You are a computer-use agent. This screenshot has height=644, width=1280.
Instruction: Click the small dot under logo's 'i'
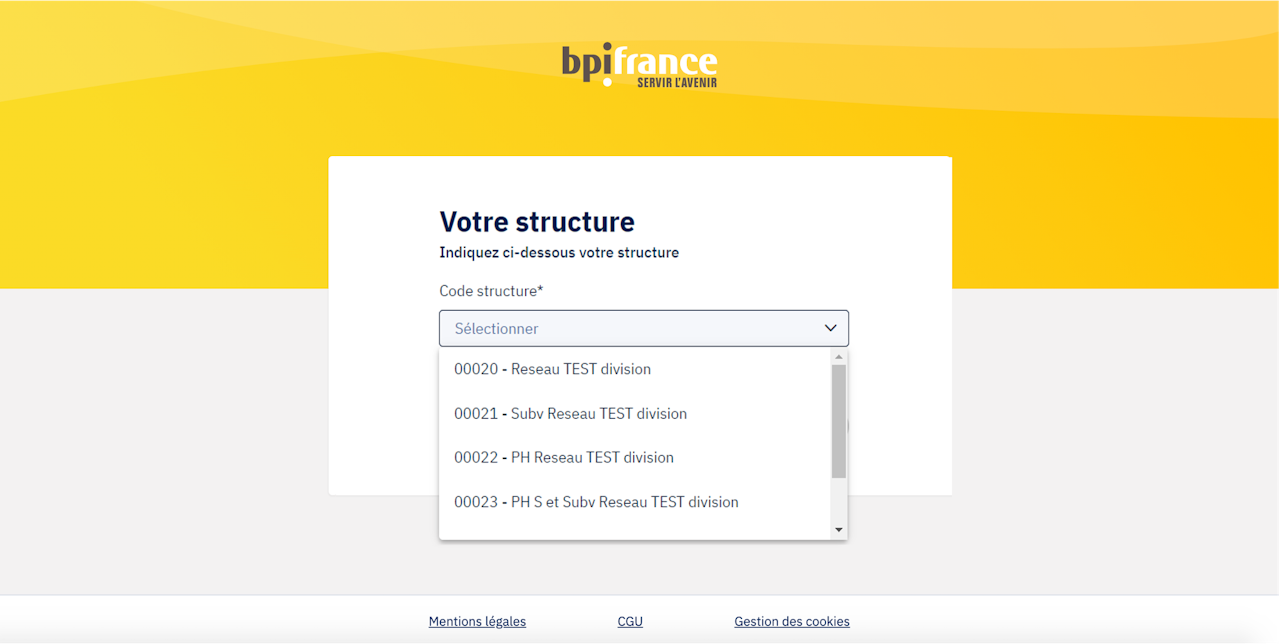606,82
